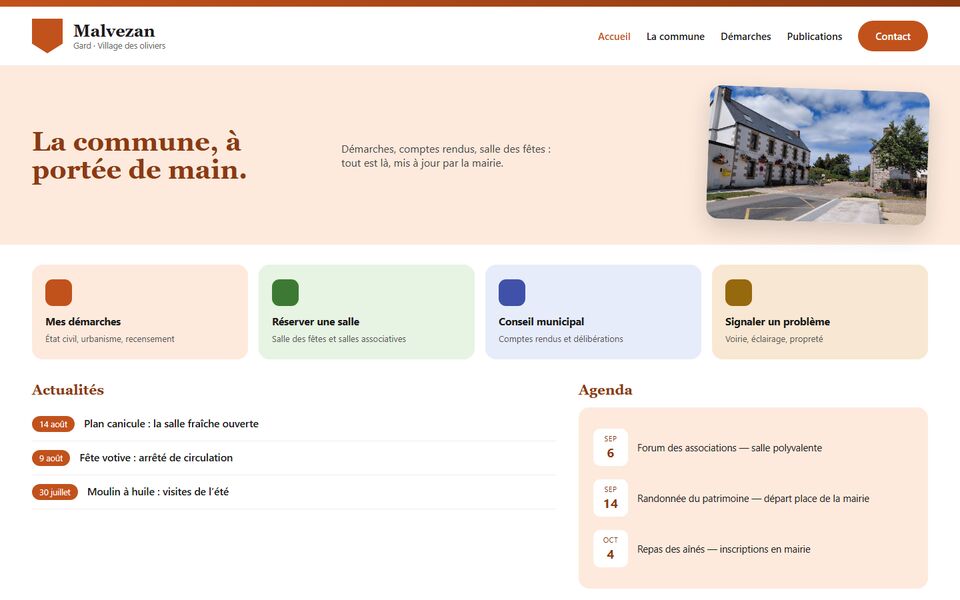Click the 30 juillet date badge

pos(55,492)
